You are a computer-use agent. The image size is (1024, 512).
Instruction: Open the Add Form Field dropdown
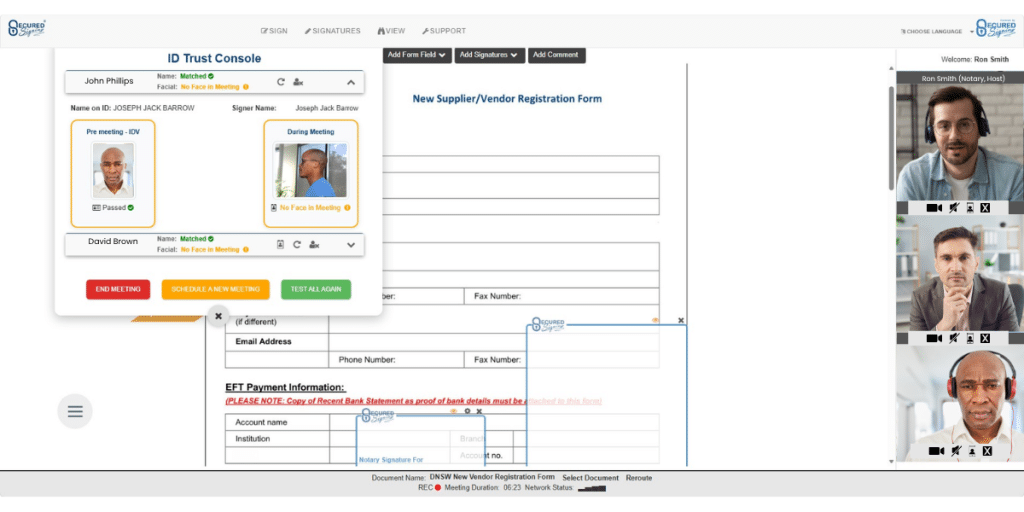tap(417, 55)
